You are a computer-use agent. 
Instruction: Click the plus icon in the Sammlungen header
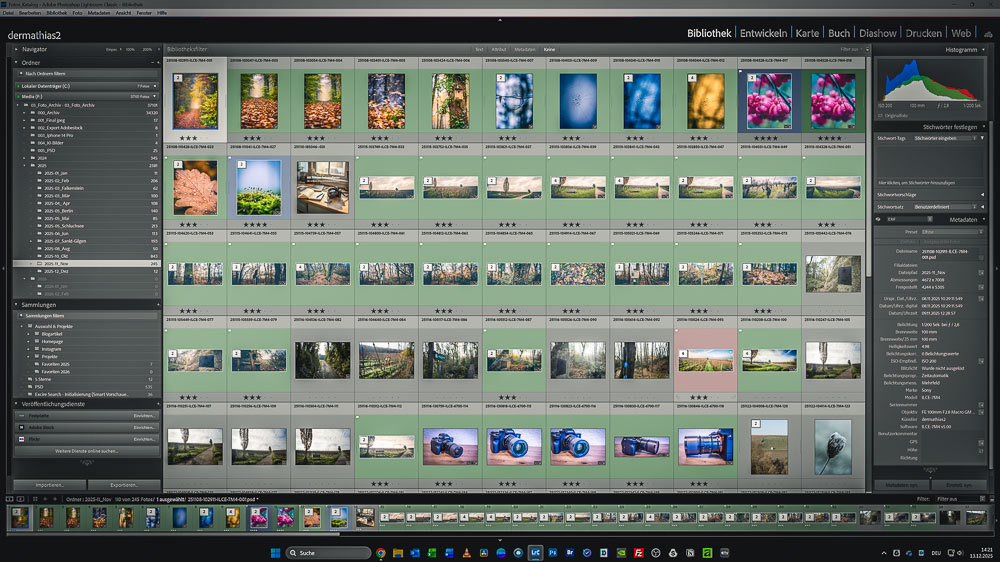pyautogui.click(x=158, y=305)
